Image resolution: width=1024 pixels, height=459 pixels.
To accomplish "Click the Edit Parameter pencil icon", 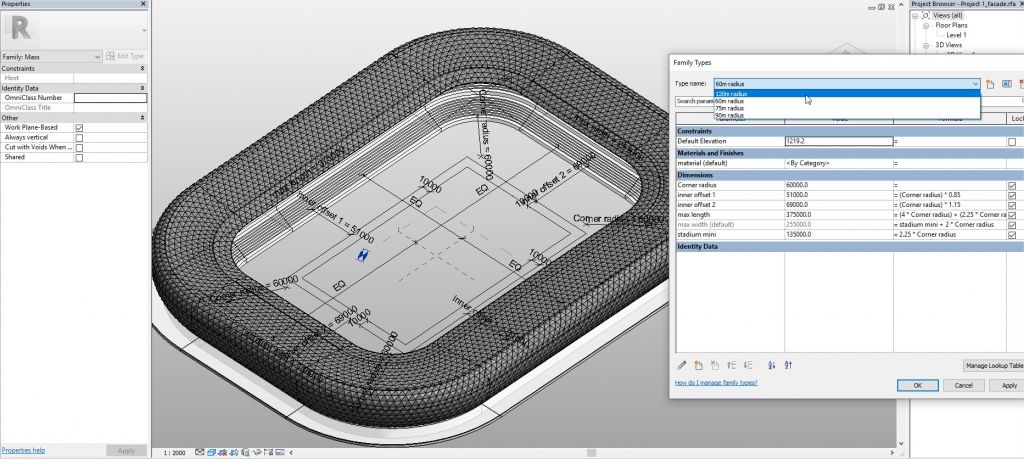I will pyautogui.click(x=681, y=366).
